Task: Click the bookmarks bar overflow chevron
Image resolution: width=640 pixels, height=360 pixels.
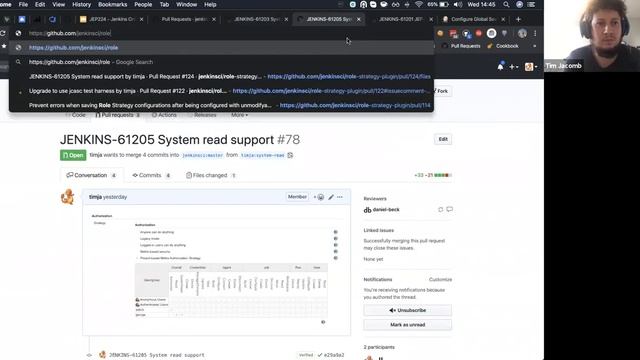Action: point(534,46)
